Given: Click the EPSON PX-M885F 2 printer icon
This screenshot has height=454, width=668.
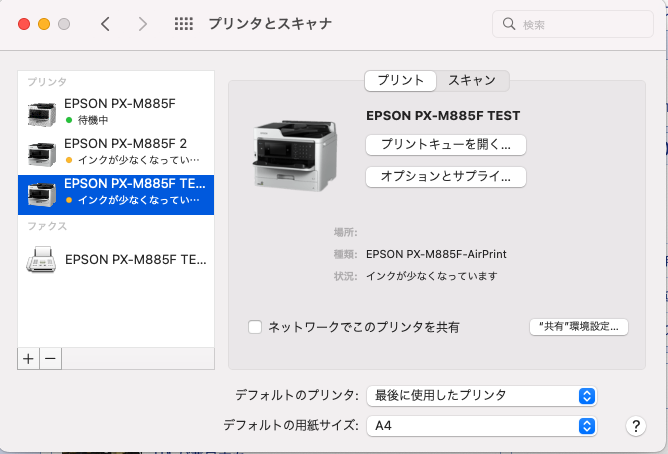Looking at the screenshot, I should click(x=41, y=154).
